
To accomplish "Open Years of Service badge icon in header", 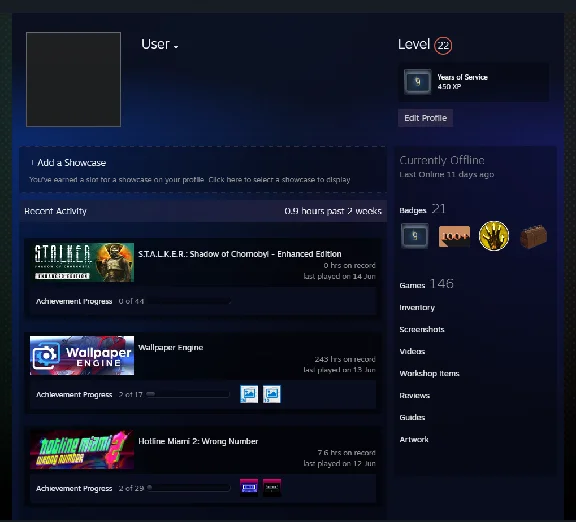I will (418, 82).
